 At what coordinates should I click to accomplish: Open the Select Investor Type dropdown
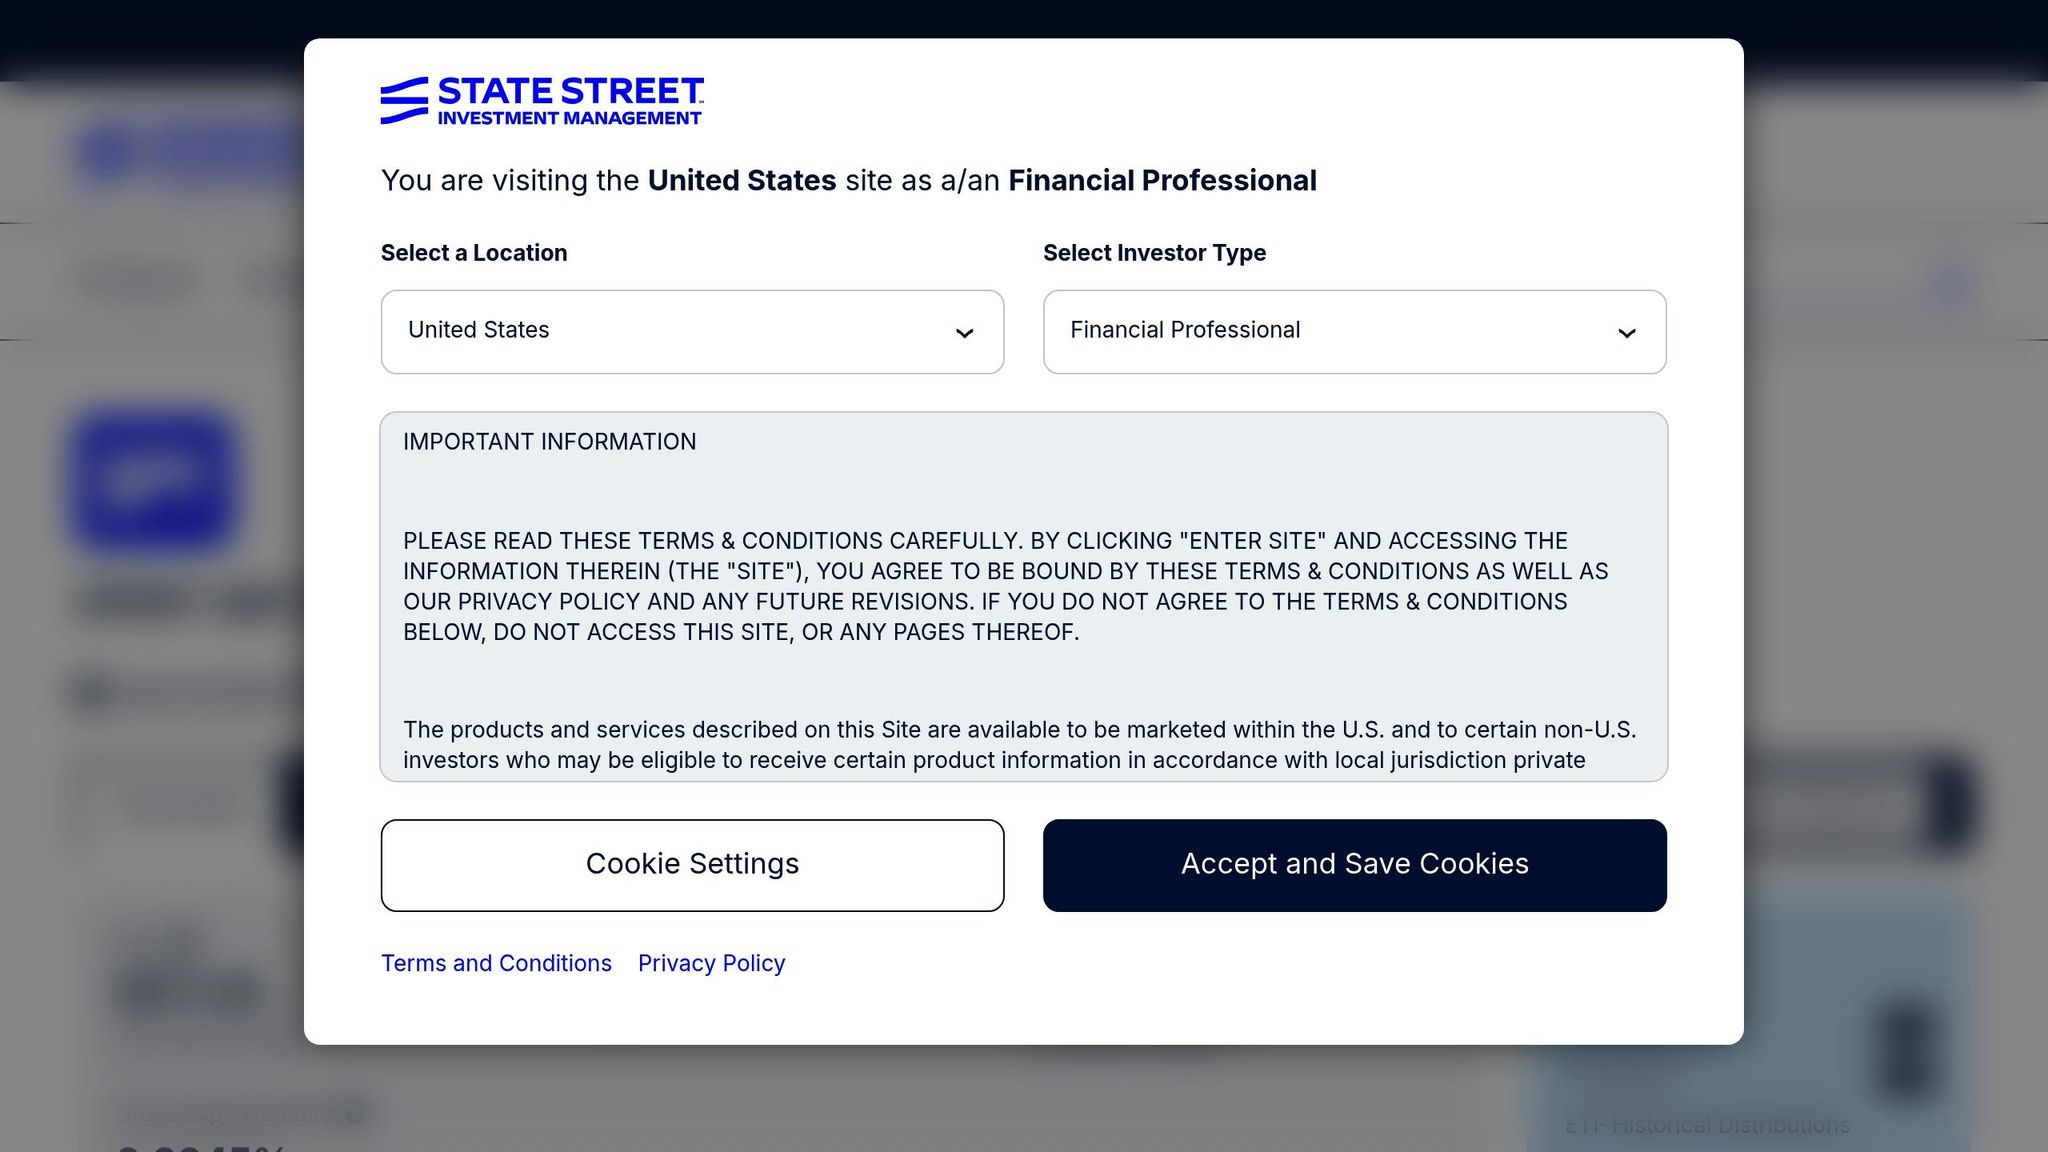1354,331
